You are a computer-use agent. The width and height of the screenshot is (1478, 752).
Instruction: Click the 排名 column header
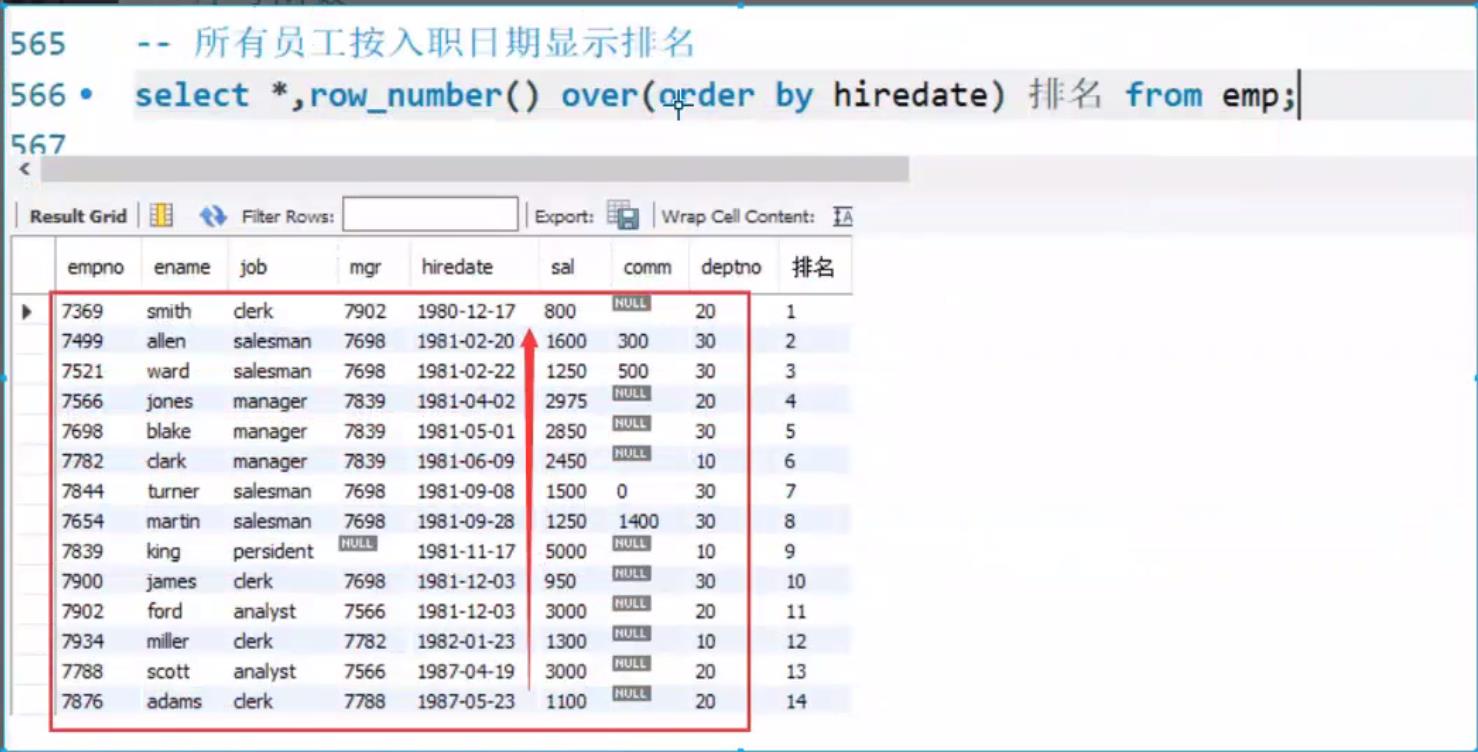point(812,267)
